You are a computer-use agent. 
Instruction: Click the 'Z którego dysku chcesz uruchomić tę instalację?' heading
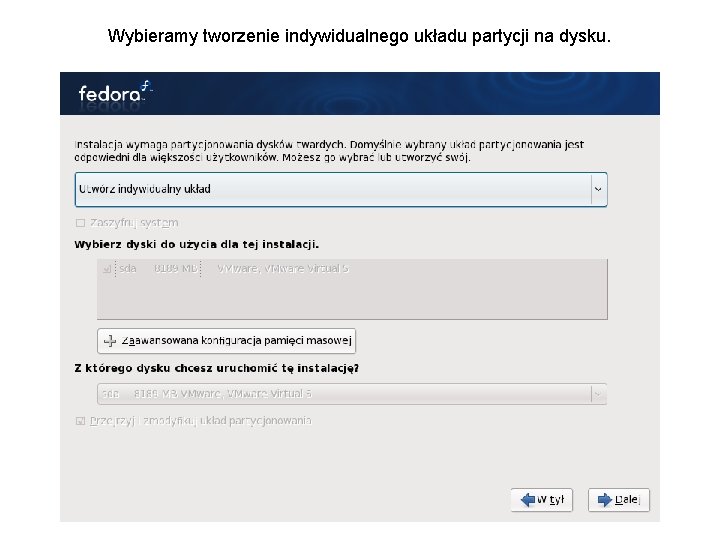coord(216,368)
